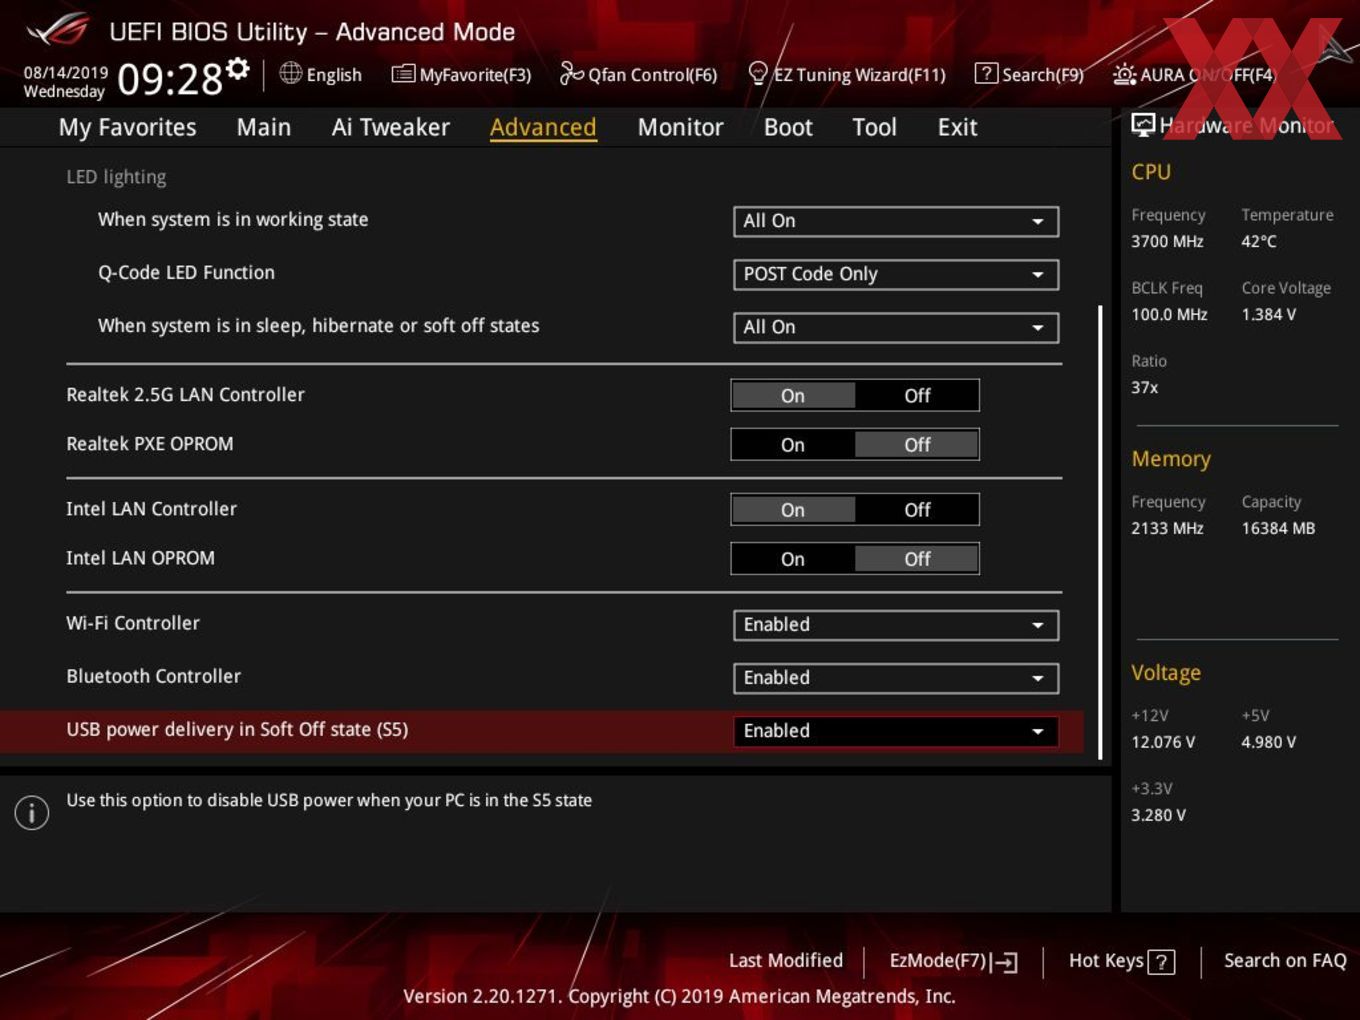The width and height of the screenshot is (1360, 1020).
Task: Click the Search question mark icon
Action: pos(986,73)
